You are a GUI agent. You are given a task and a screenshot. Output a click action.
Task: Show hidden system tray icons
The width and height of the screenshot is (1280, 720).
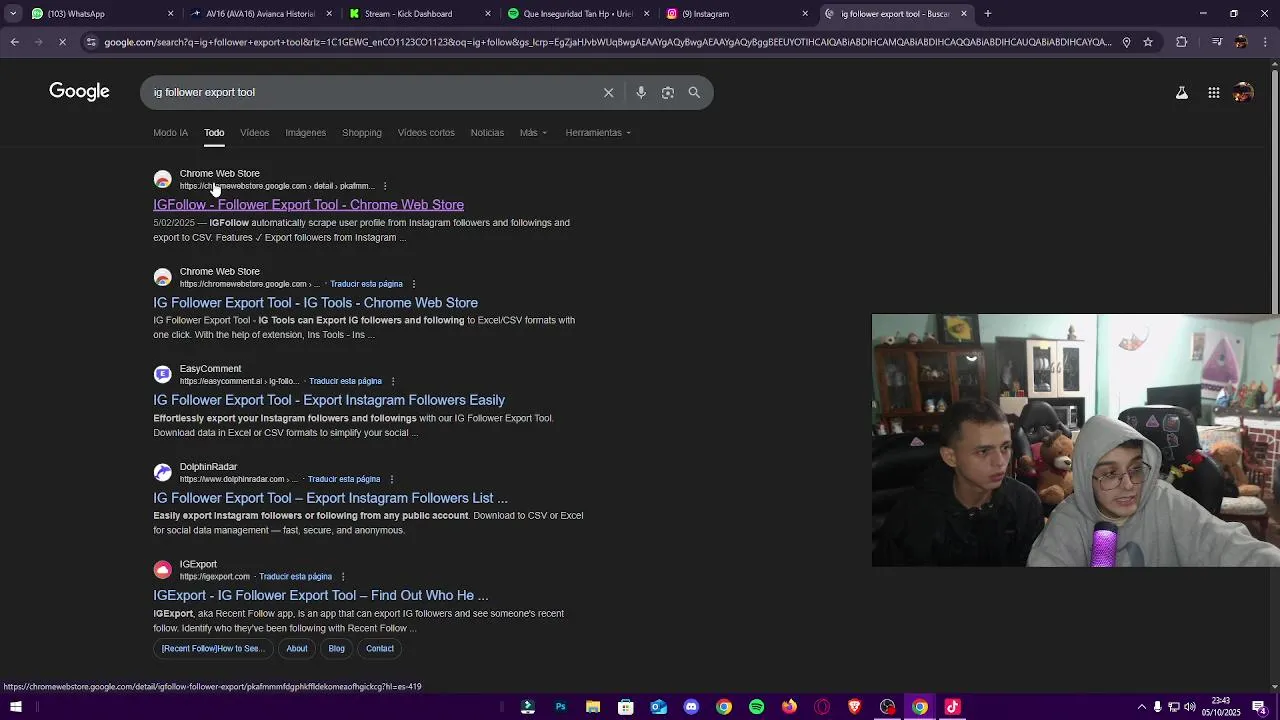coord(1142,707)
